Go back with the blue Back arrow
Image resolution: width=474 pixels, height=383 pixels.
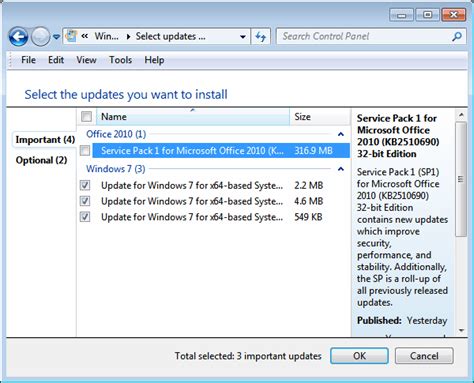[x=18, y=36]
